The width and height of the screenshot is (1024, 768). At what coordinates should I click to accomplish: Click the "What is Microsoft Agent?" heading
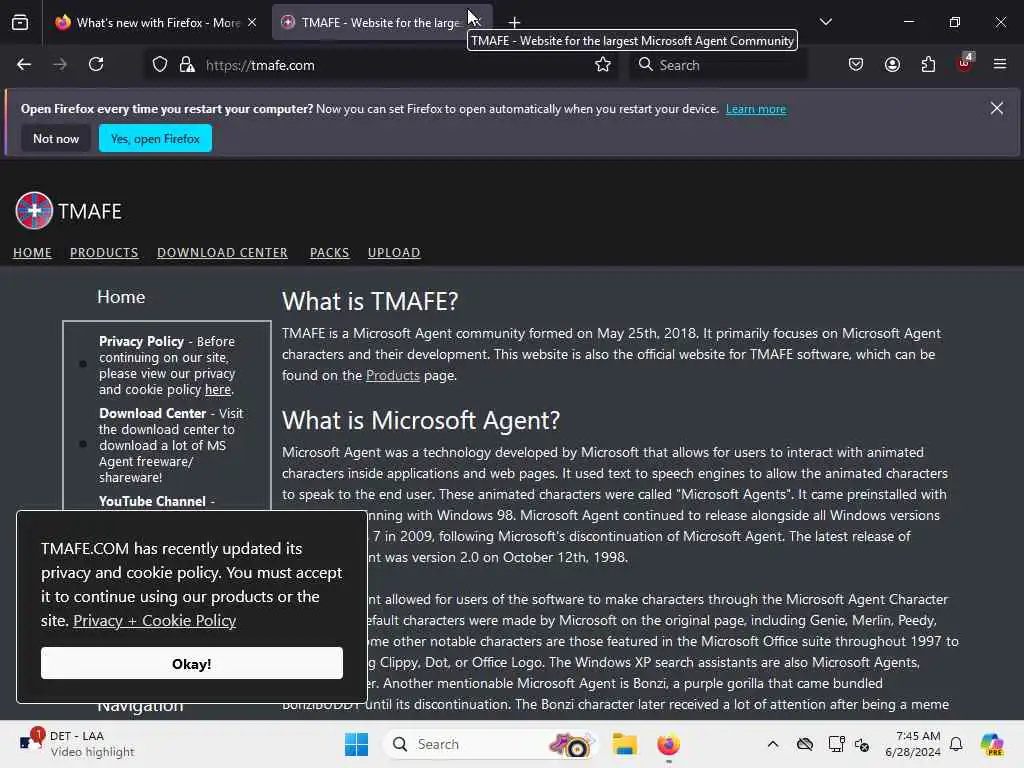tap(421, 420)
